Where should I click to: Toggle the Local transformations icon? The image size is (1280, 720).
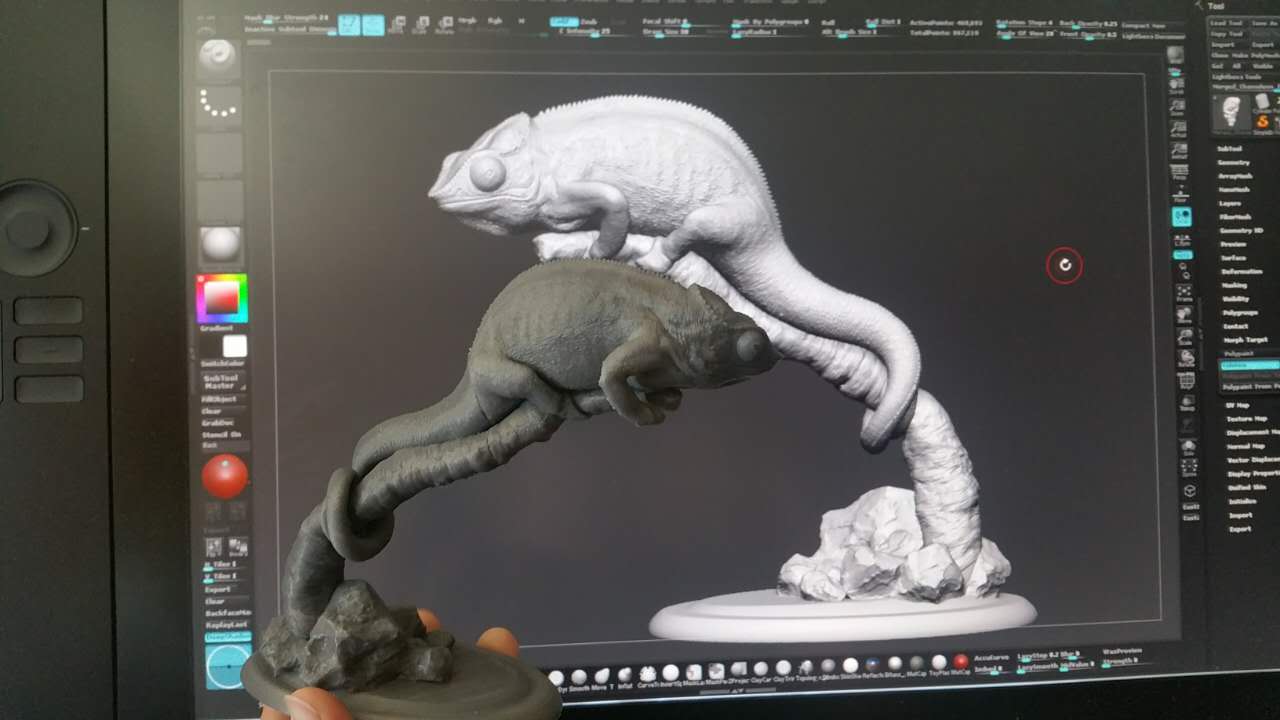(1182, 216)
